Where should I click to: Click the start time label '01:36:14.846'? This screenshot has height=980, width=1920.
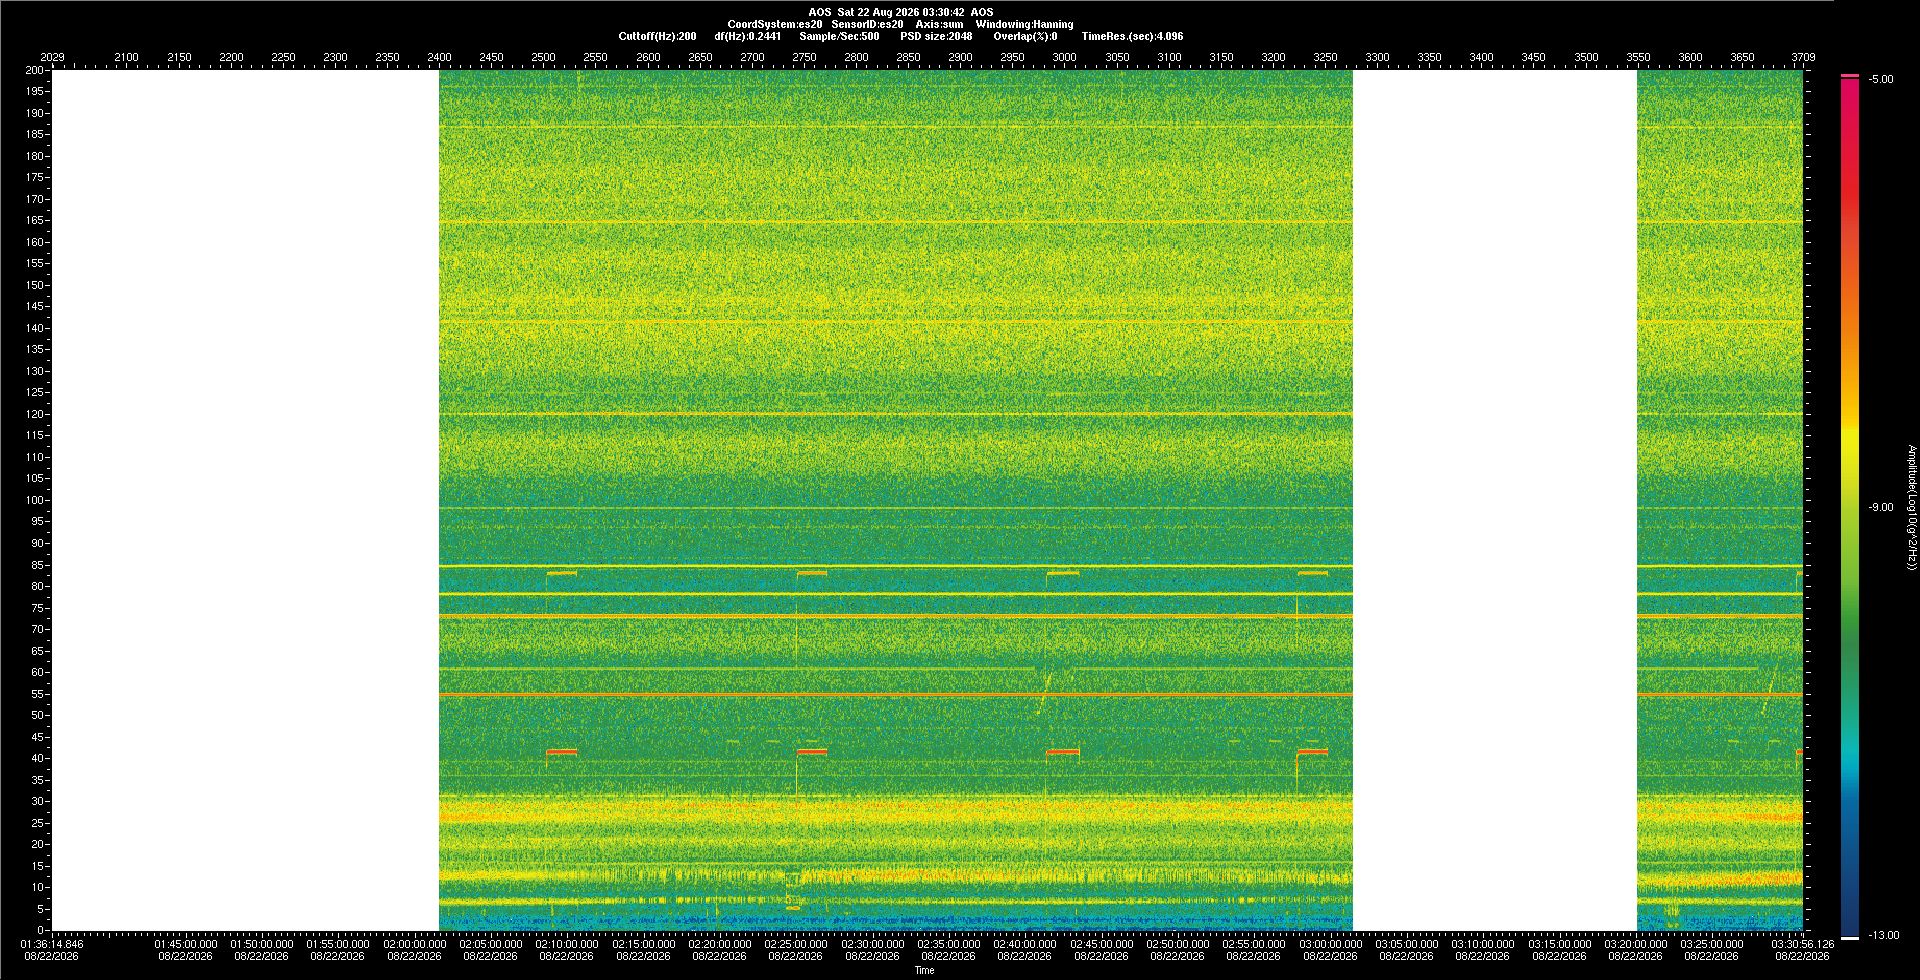(x=52, y=943)
